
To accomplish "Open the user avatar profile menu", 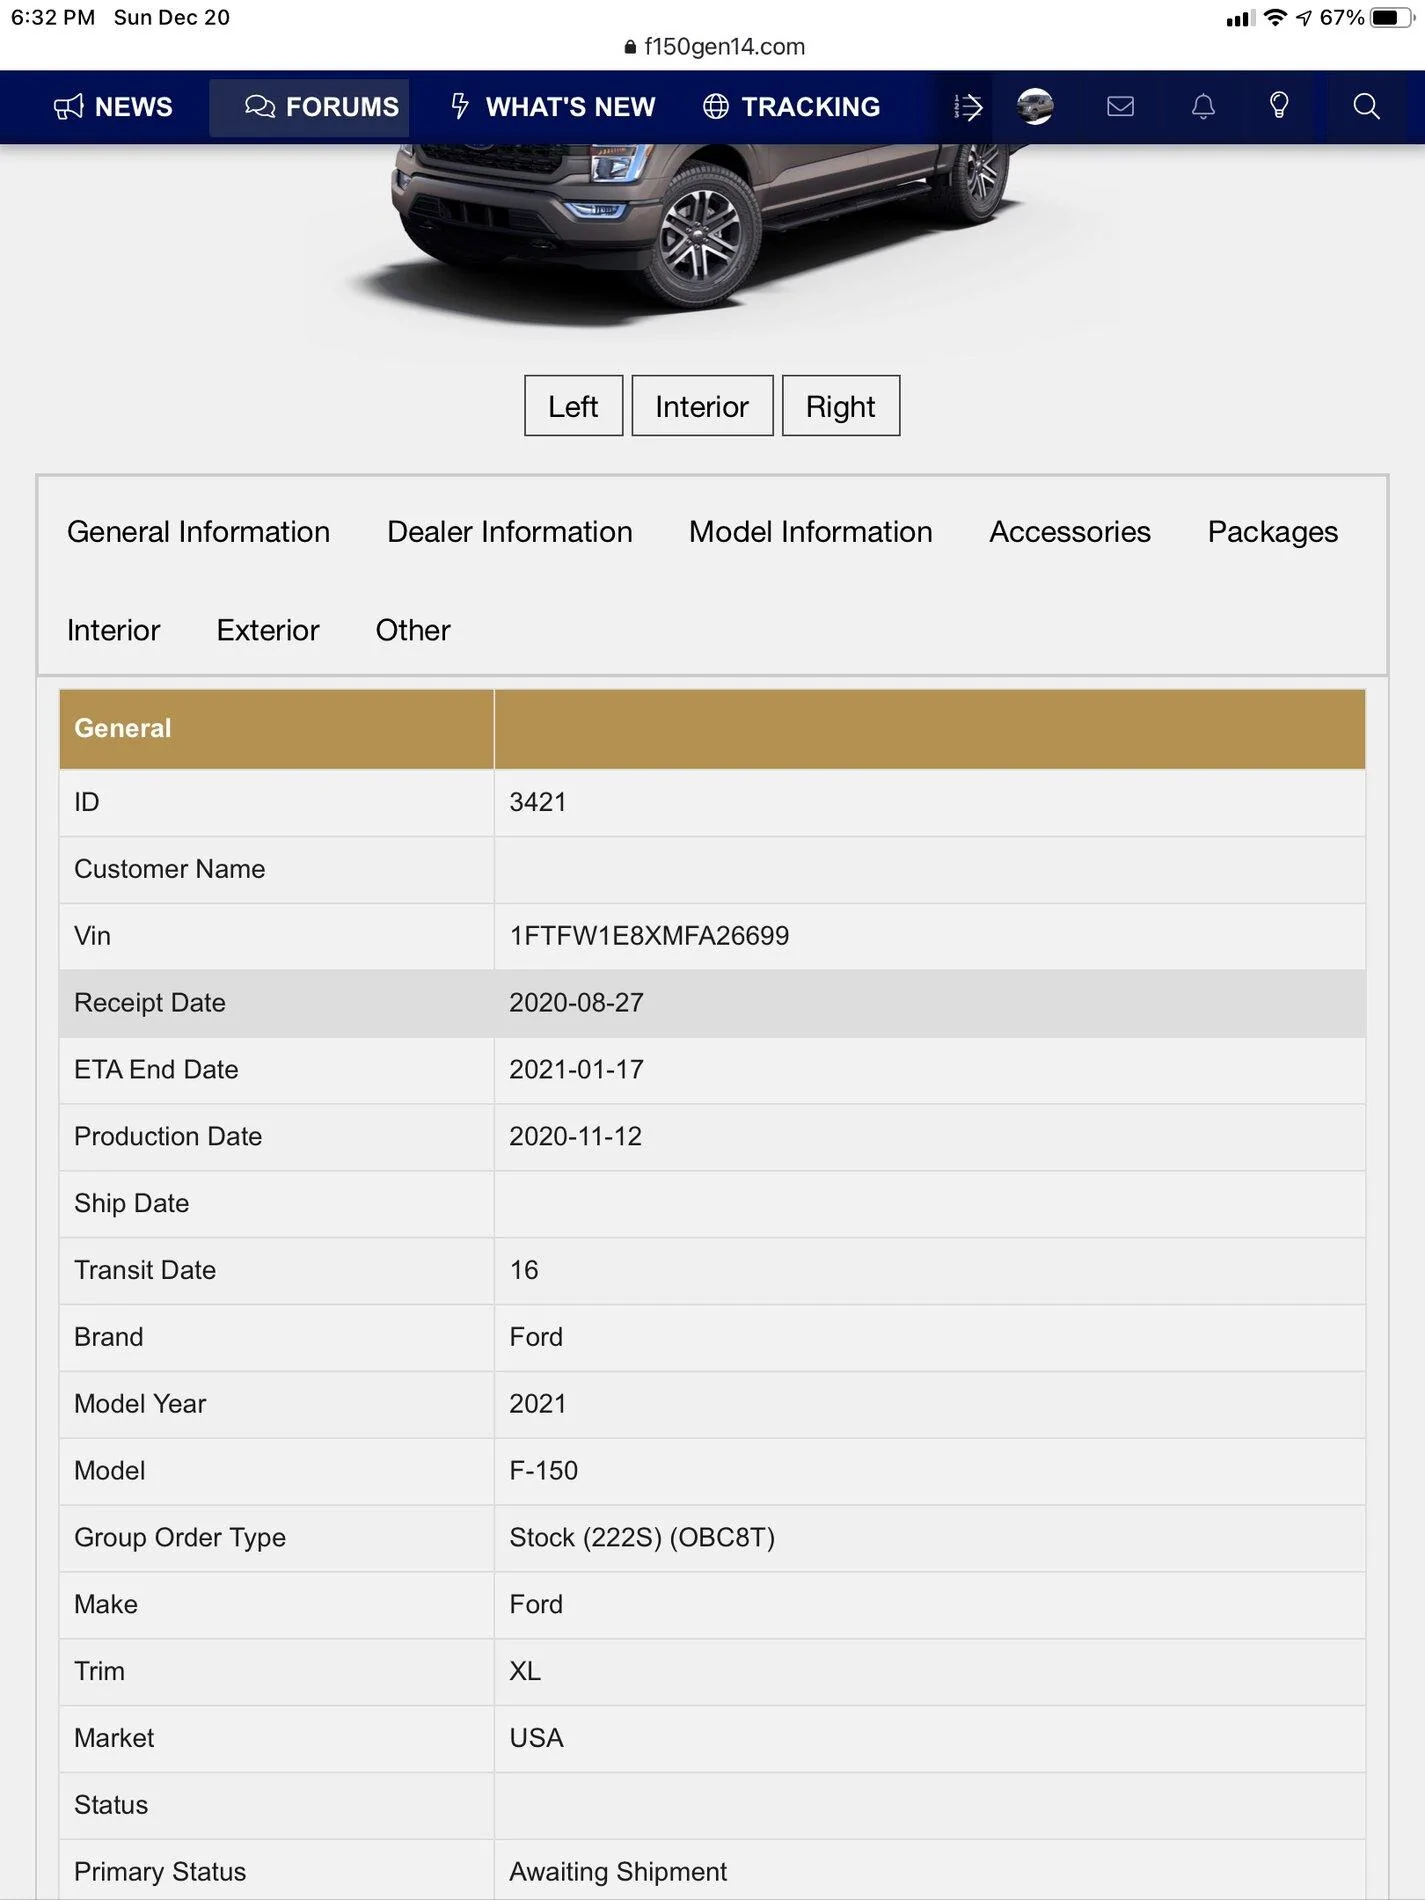I will (1035, 106).
